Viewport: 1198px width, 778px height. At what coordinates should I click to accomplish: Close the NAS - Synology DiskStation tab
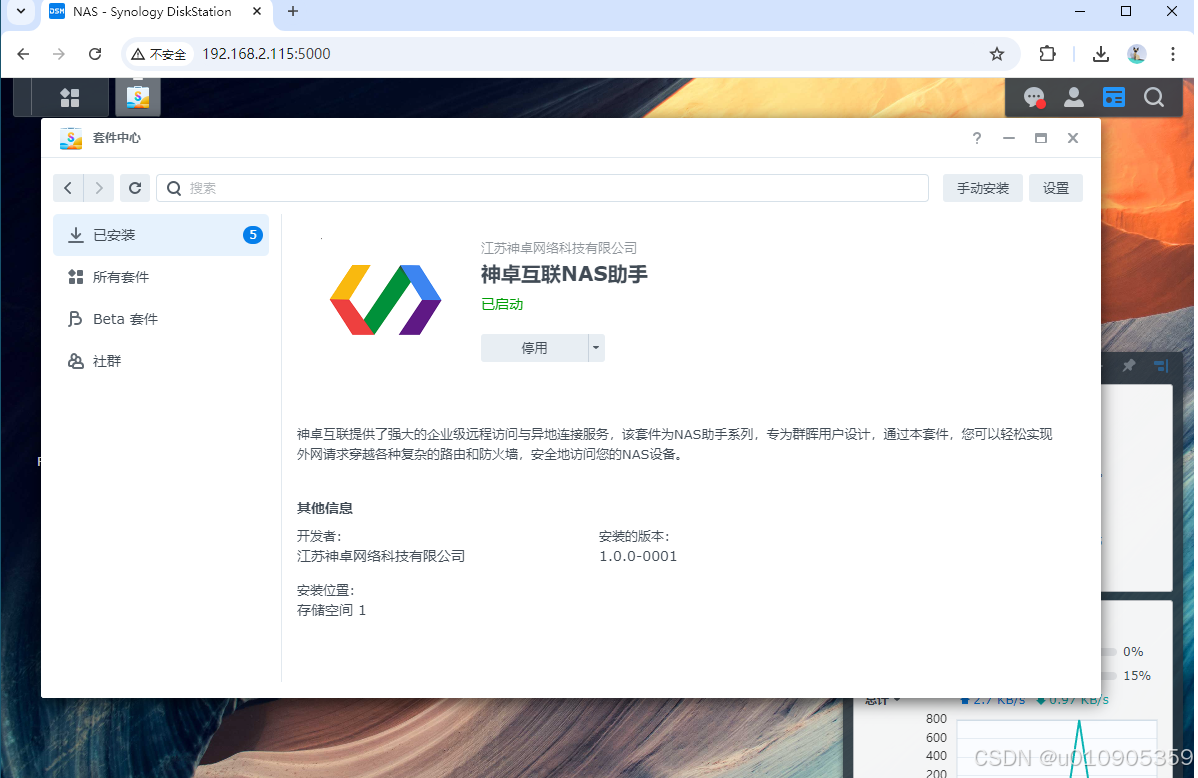click(x=257, y=11)
